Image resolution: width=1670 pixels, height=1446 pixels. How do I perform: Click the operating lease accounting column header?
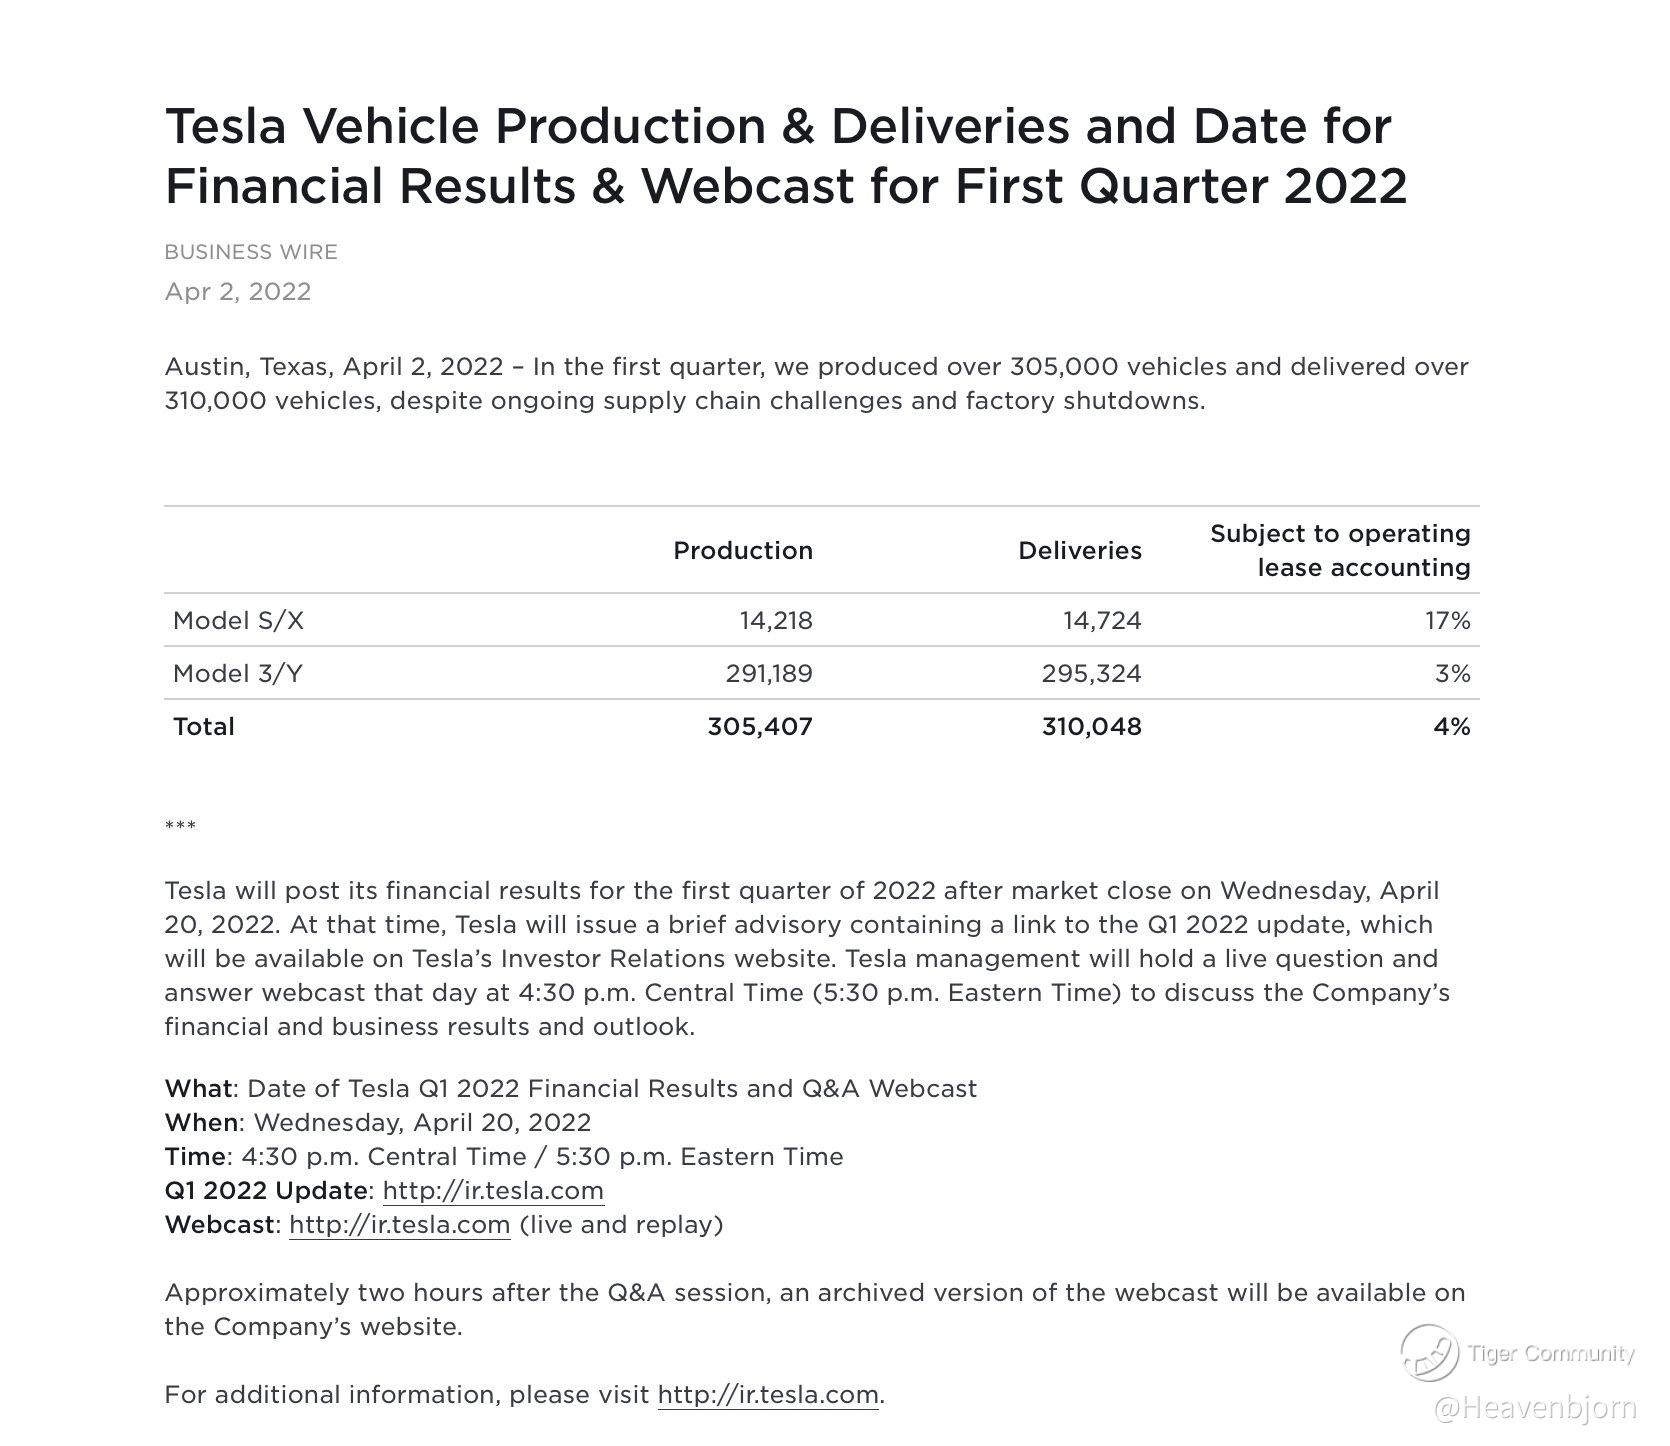coord(1340,551)
